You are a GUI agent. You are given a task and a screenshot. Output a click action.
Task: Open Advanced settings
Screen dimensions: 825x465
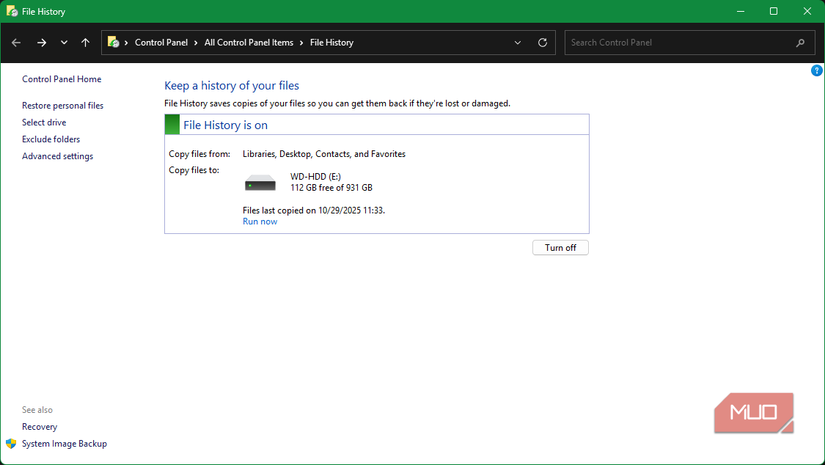pyautogui.click(x=57, y=156)
